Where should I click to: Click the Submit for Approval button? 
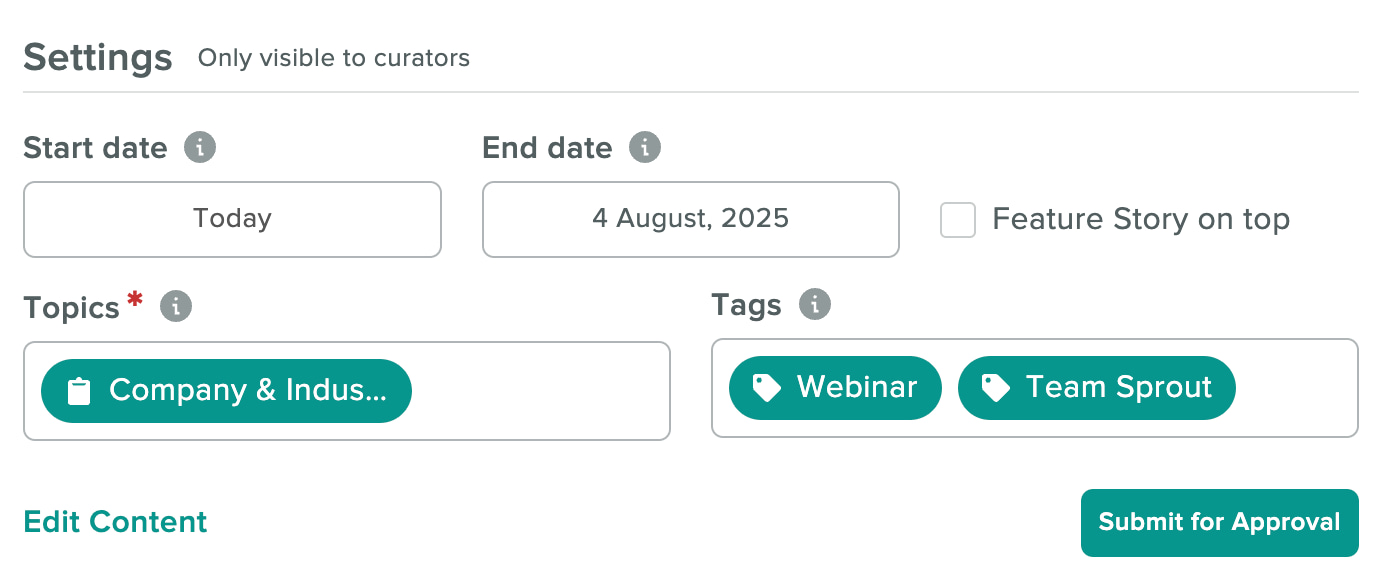coord(1219,522)
